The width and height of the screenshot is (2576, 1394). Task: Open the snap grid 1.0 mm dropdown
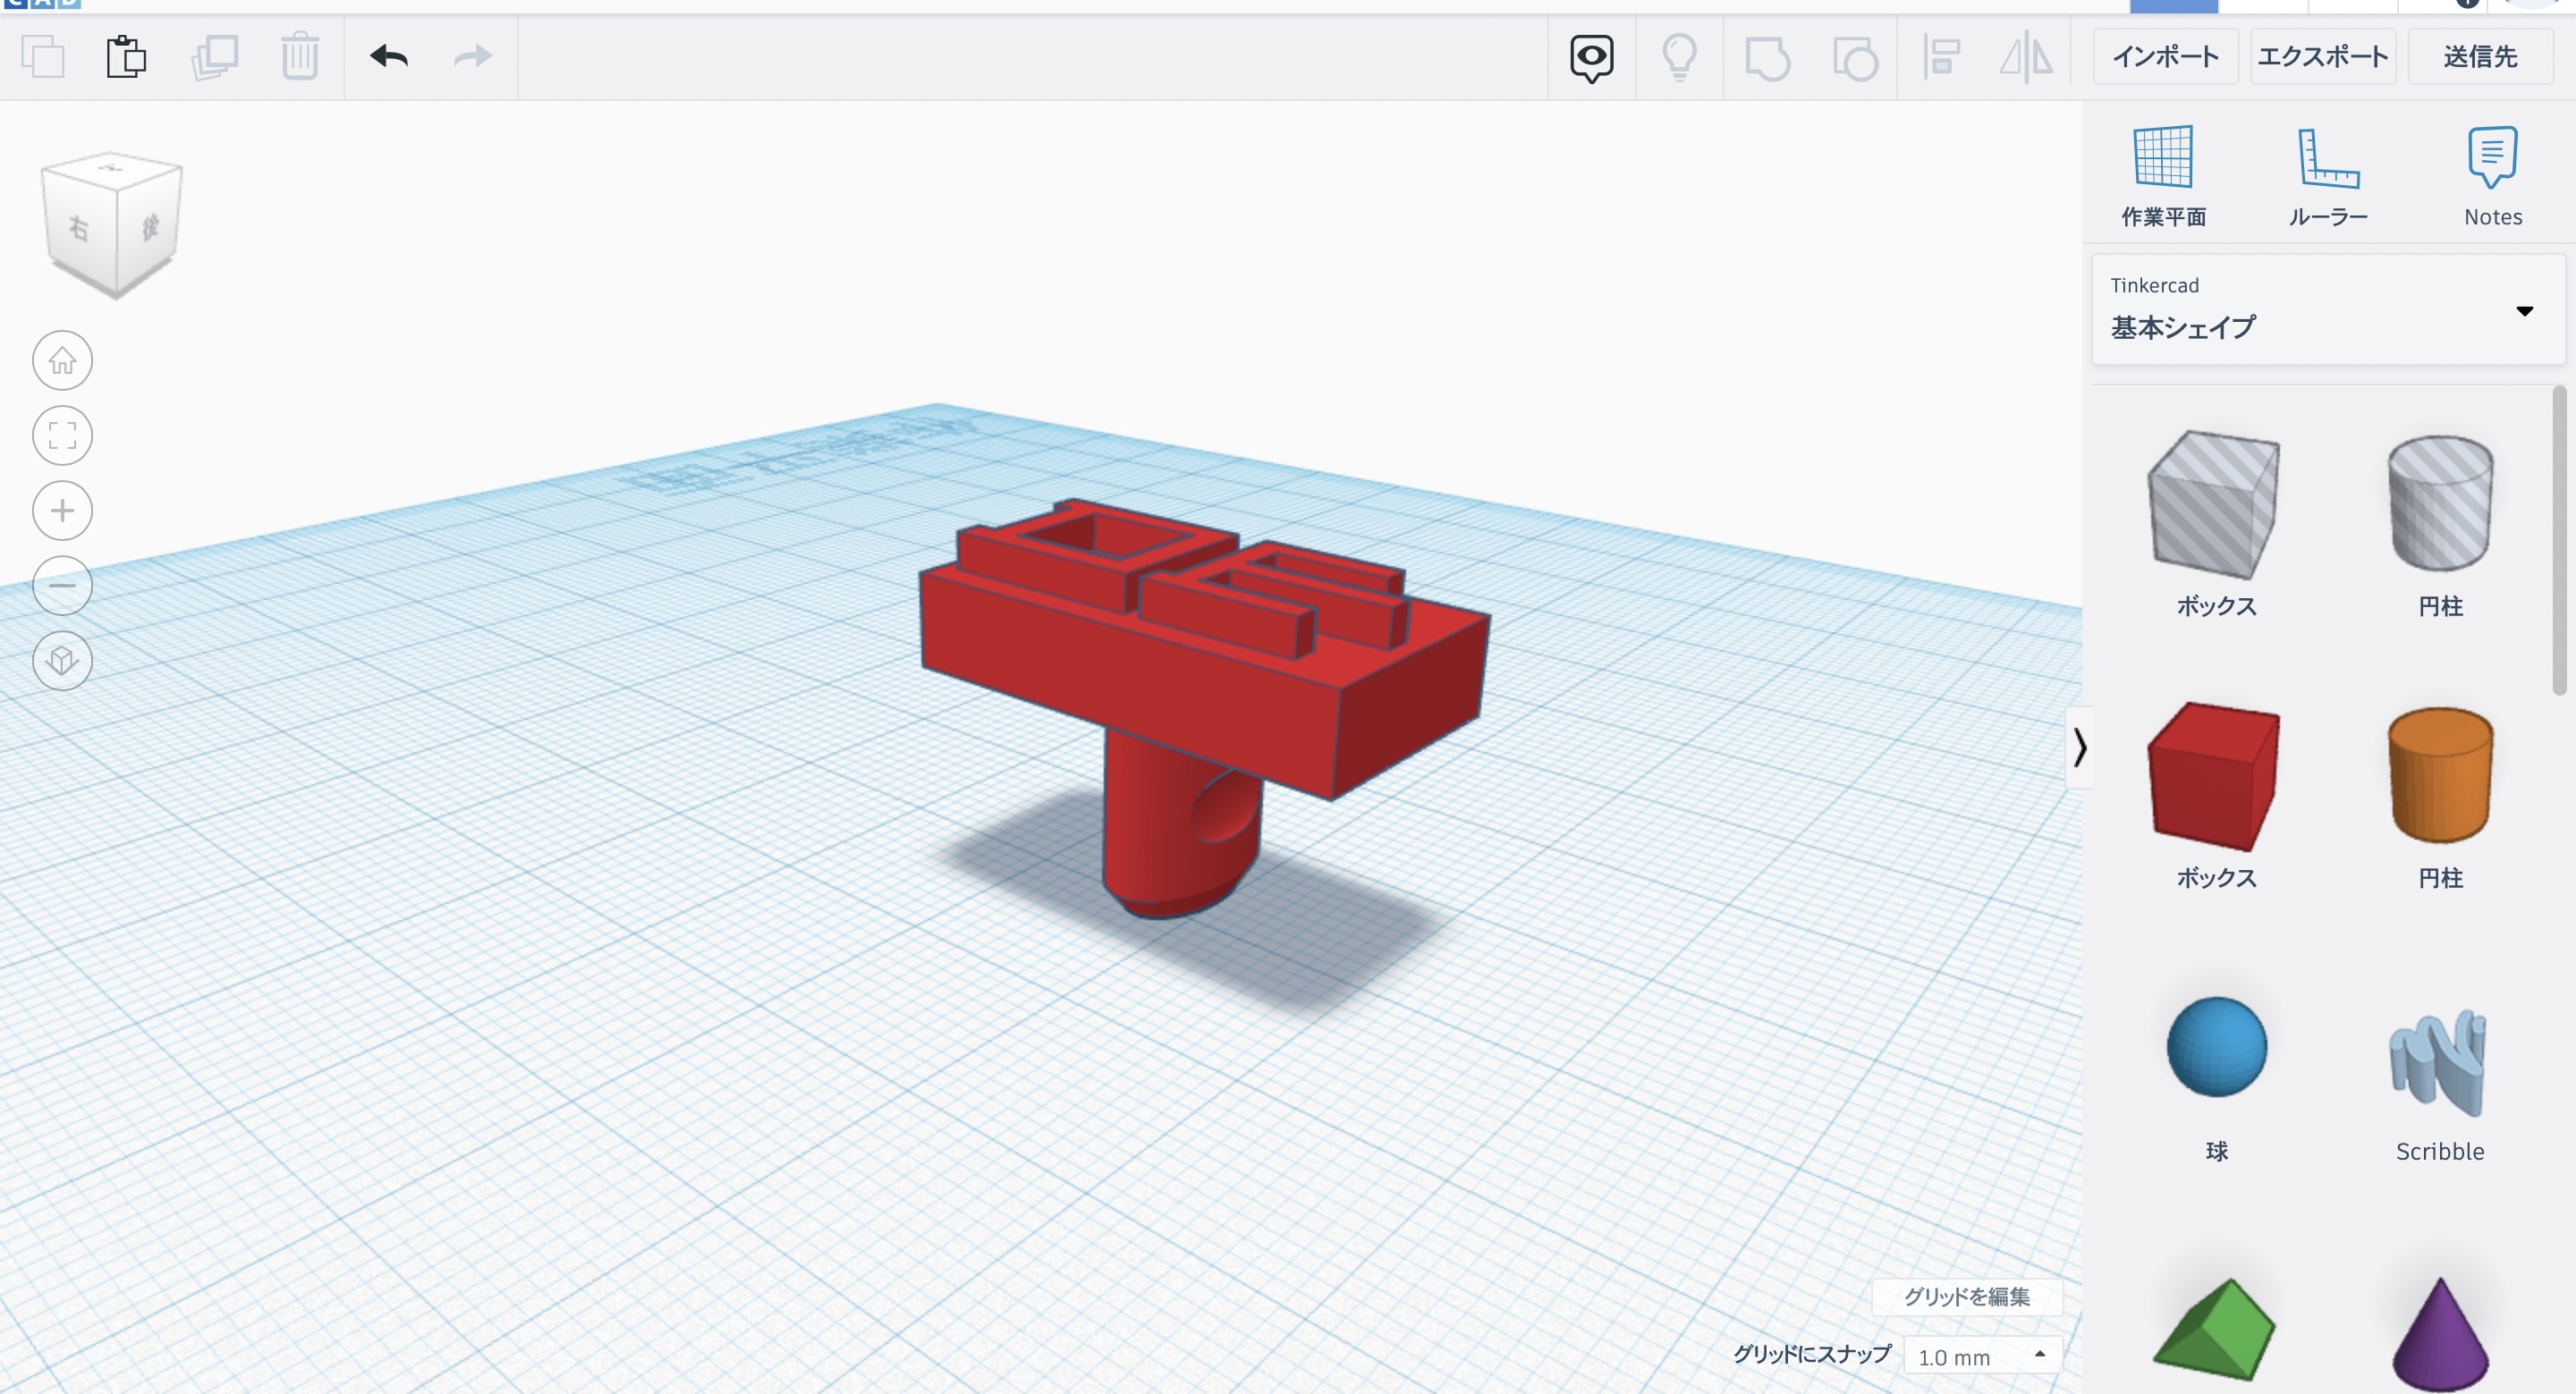1982,1356
